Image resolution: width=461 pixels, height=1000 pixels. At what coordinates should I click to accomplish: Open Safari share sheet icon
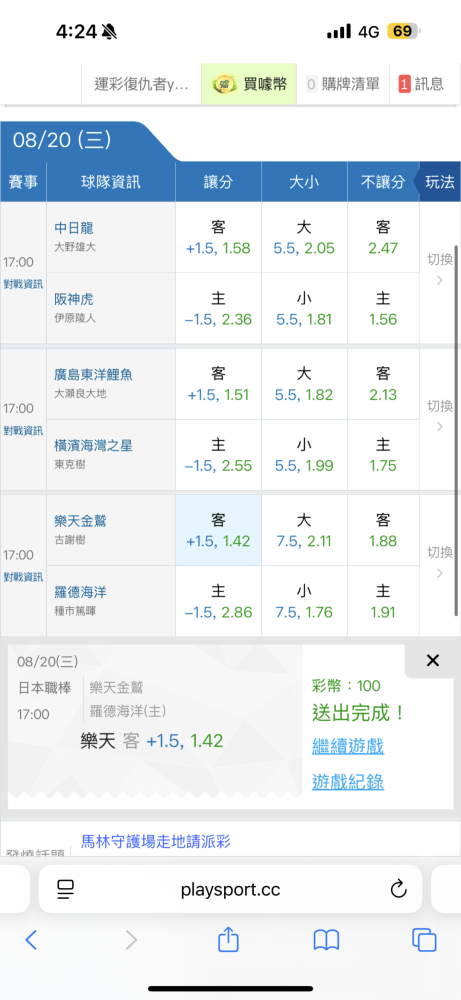pyautogui.click(x=228, y=938)
